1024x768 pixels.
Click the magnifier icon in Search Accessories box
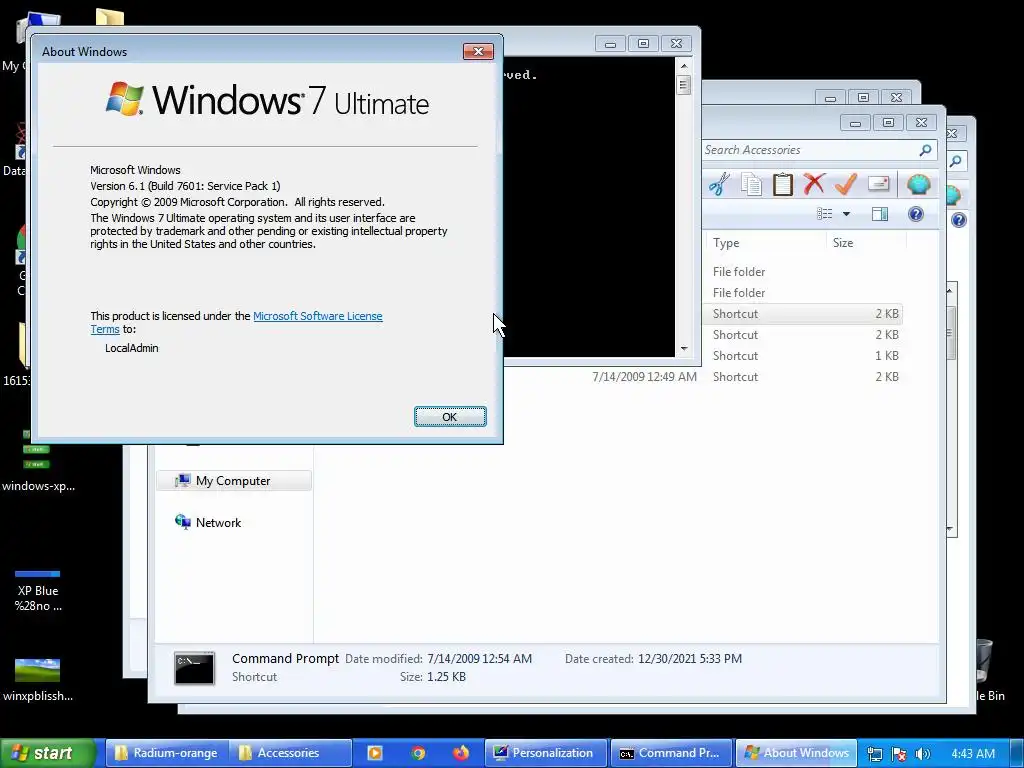[x=925, y=150]
